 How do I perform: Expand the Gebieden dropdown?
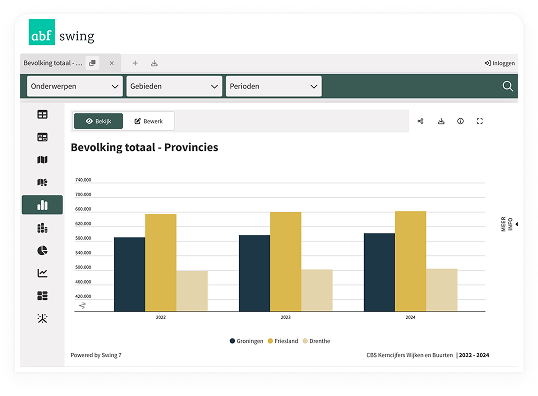pos(174,86)
